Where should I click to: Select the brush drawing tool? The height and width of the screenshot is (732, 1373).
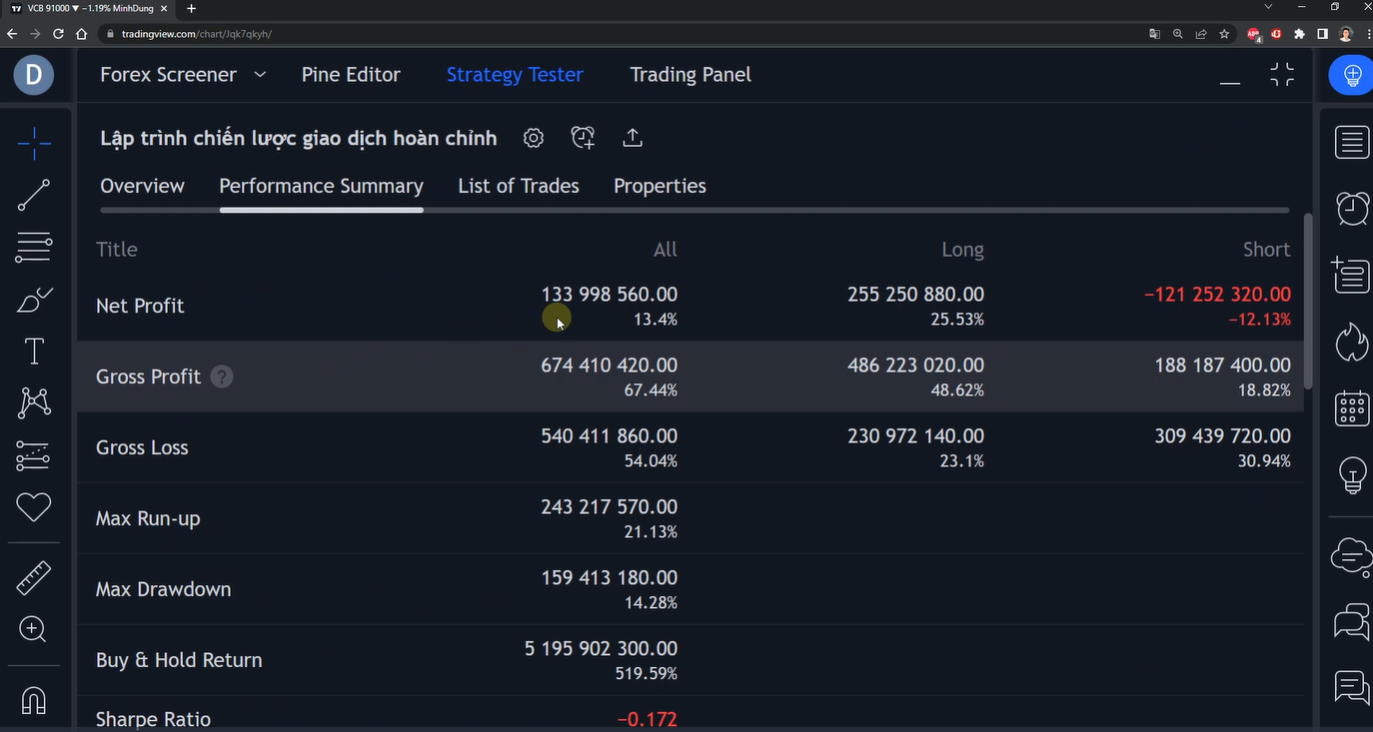pyautogui.click(x=33, y=299)
